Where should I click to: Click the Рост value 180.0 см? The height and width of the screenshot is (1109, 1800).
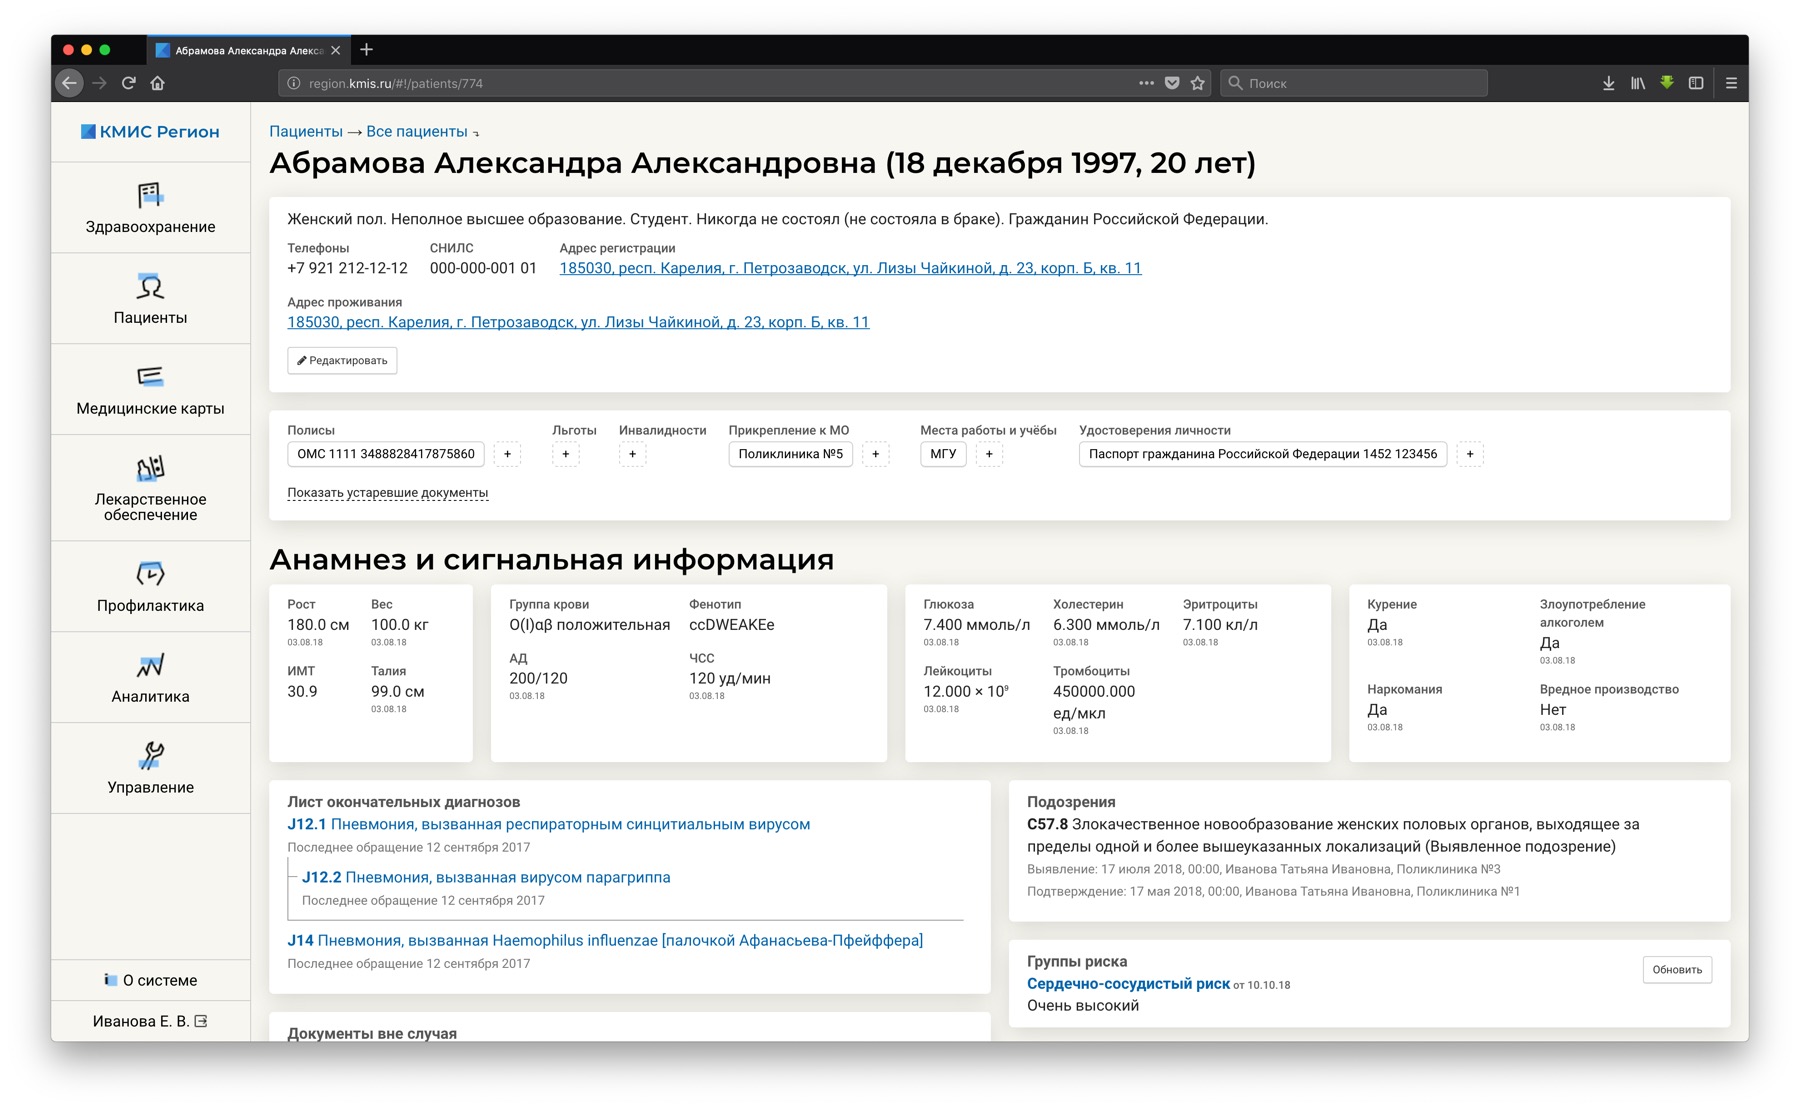click(318, 625)
